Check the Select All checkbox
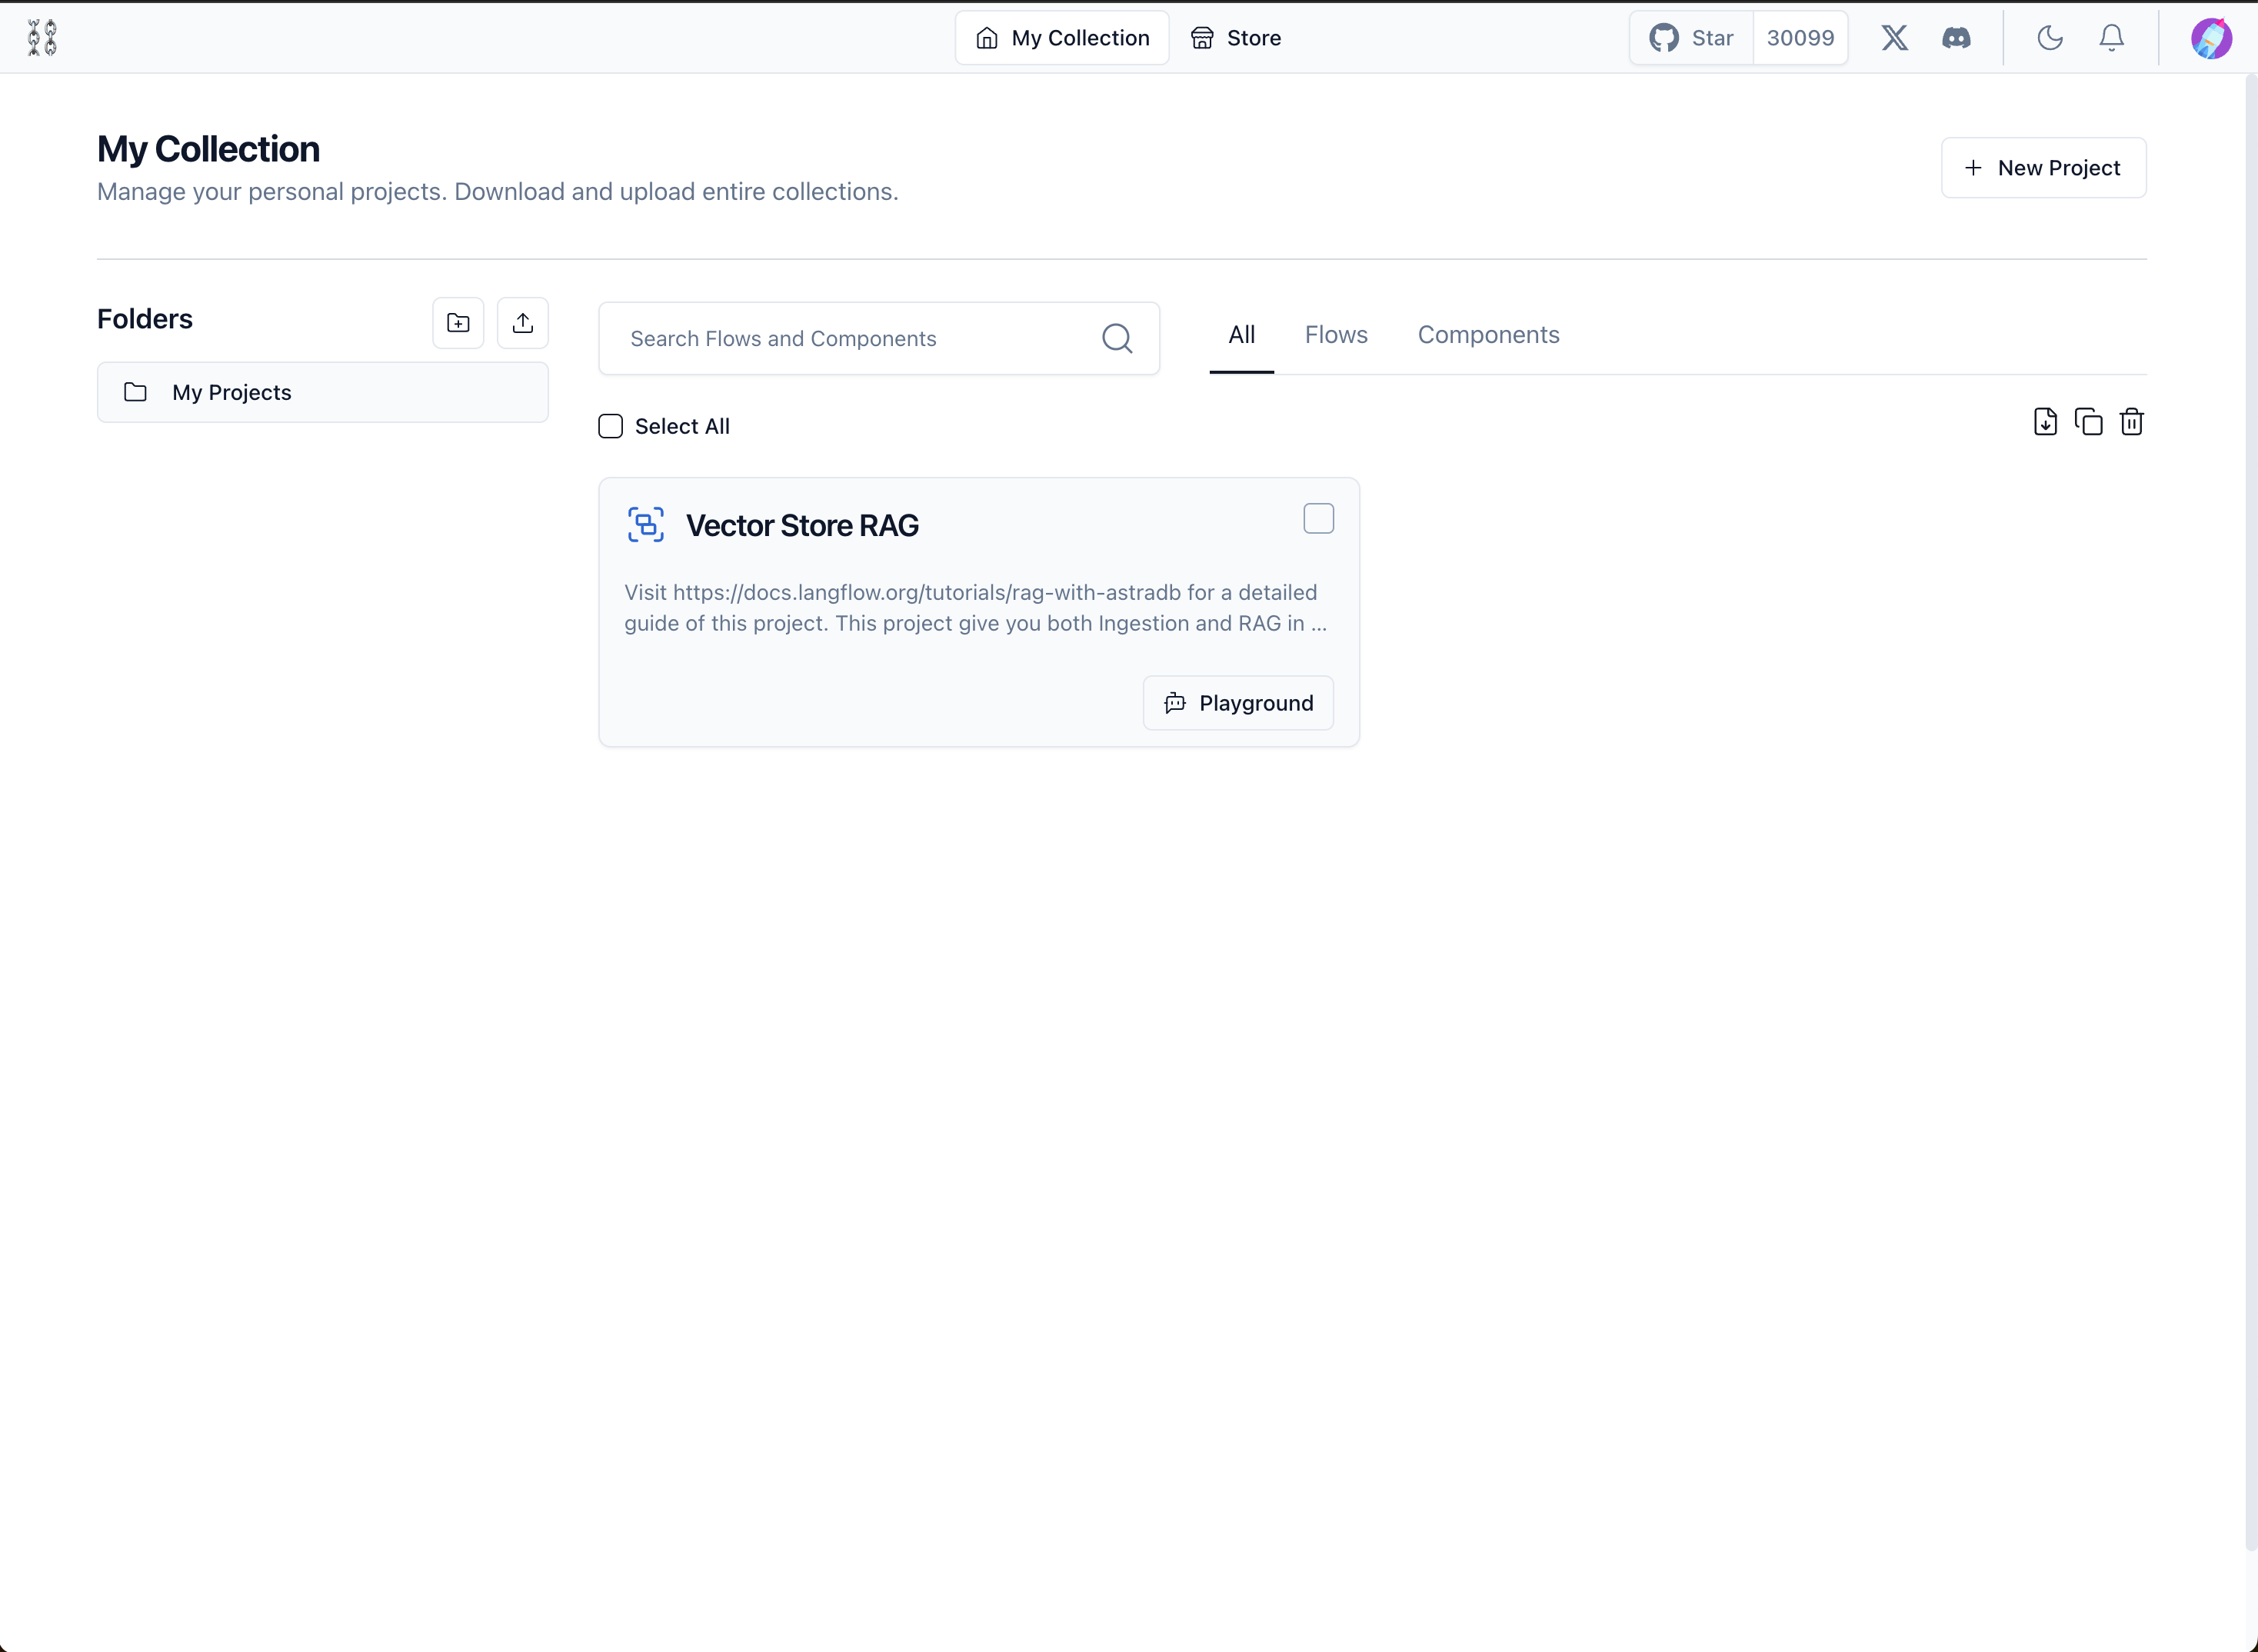 pos(611,426)
